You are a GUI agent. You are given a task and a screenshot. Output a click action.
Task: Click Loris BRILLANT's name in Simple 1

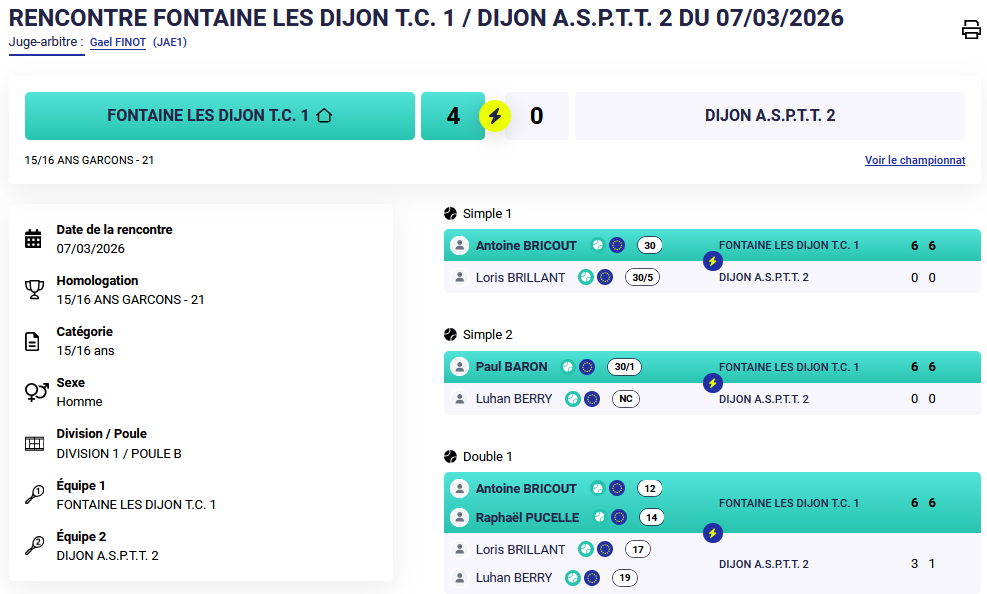(x=520, y=277)
